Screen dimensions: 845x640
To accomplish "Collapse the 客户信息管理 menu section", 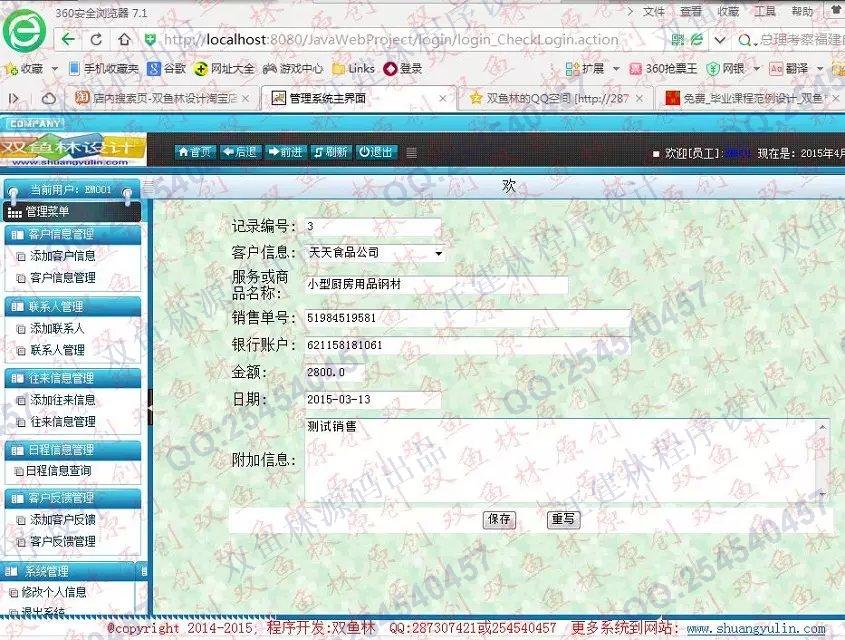I will coord(72,234).
